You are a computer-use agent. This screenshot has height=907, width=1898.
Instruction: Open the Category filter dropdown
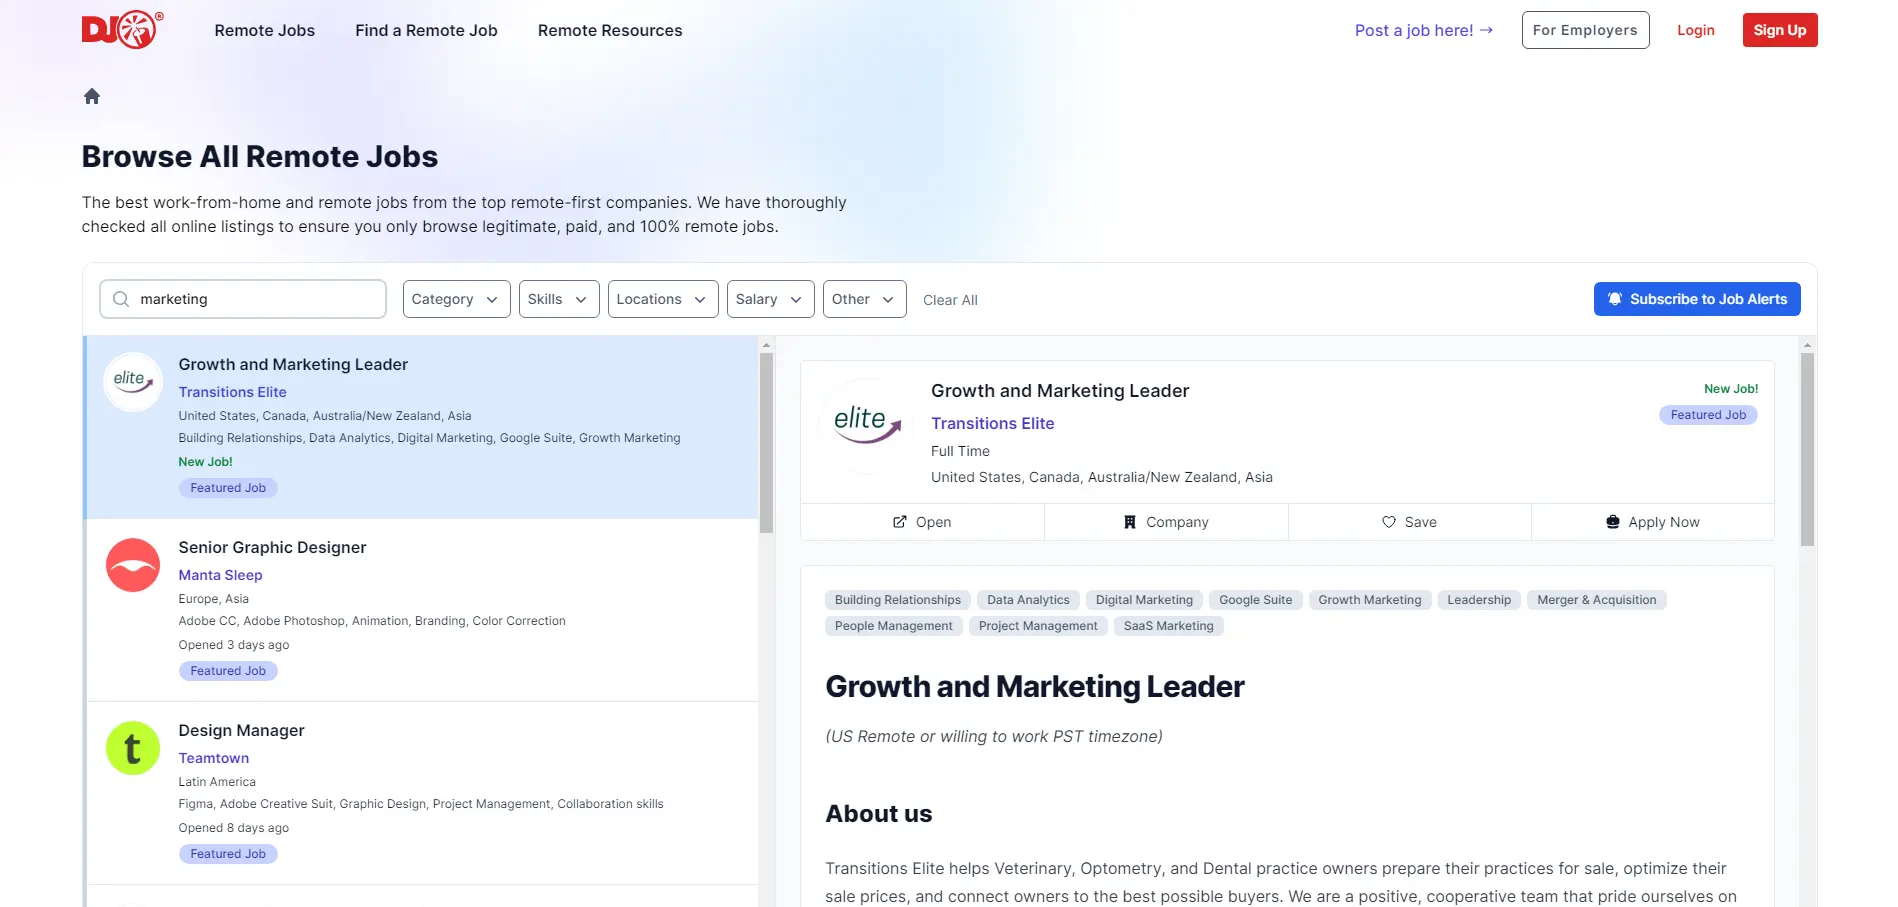click(x=456, y=299)
